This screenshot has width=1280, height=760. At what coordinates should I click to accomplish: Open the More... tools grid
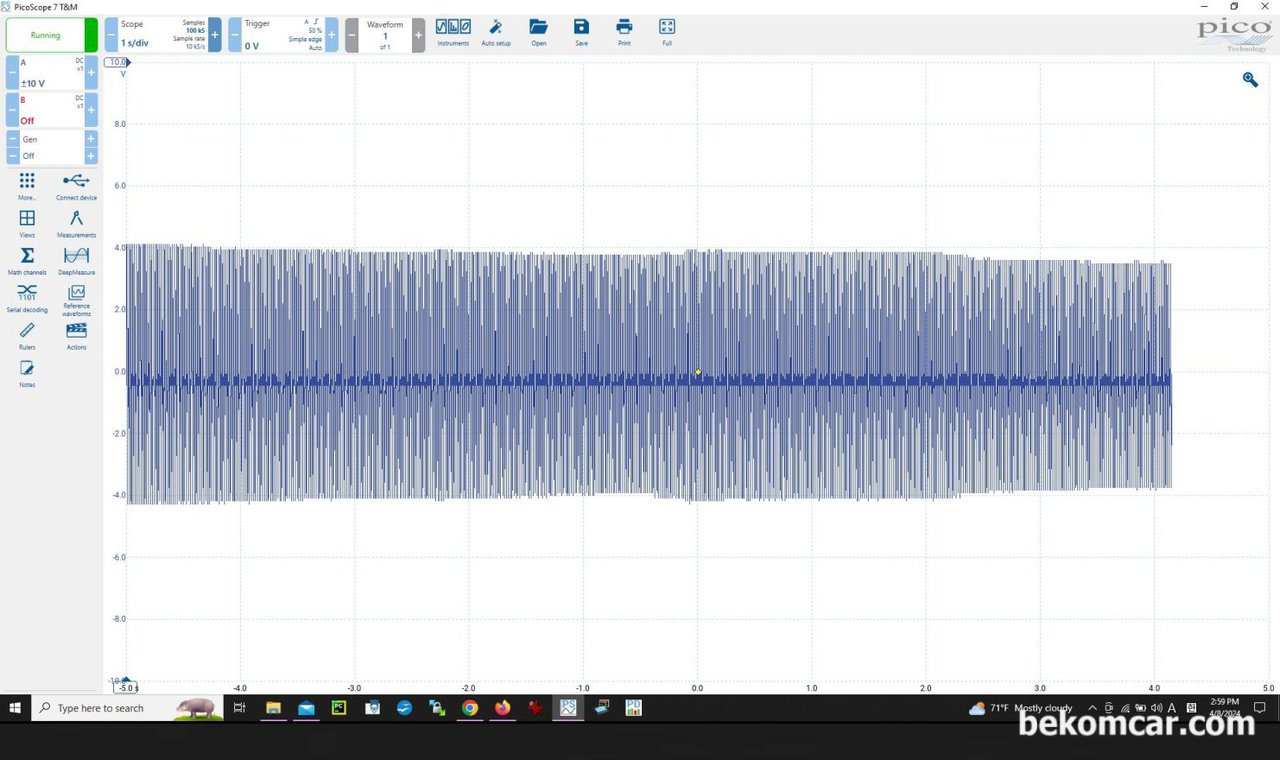(x=27, y=186)
